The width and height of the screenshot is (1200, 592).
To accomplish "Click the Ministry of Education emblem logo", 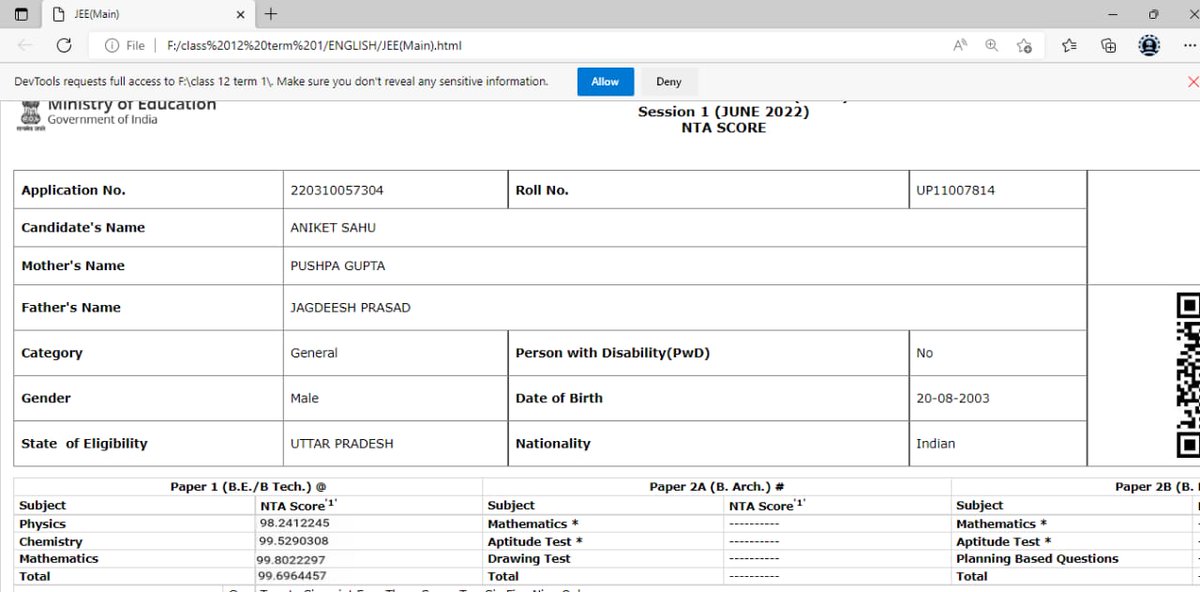I will tap(29, 115).
